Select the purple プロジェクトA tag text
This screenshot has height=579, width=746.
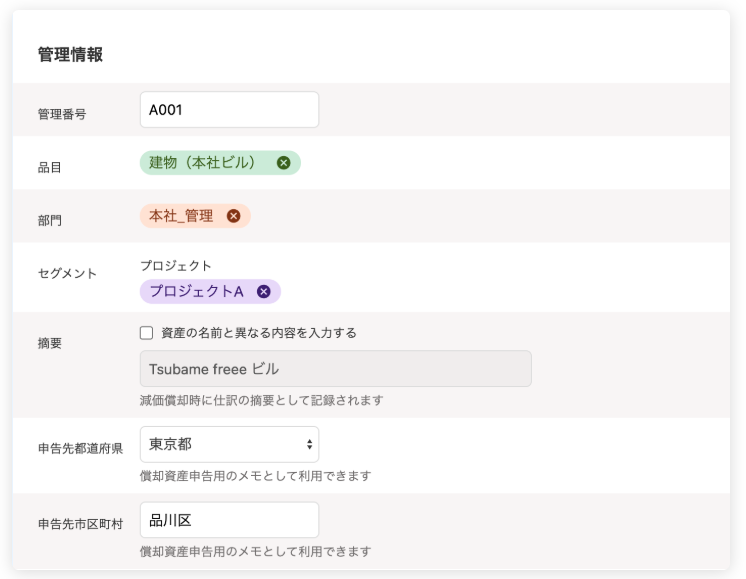tap(196, 291)
